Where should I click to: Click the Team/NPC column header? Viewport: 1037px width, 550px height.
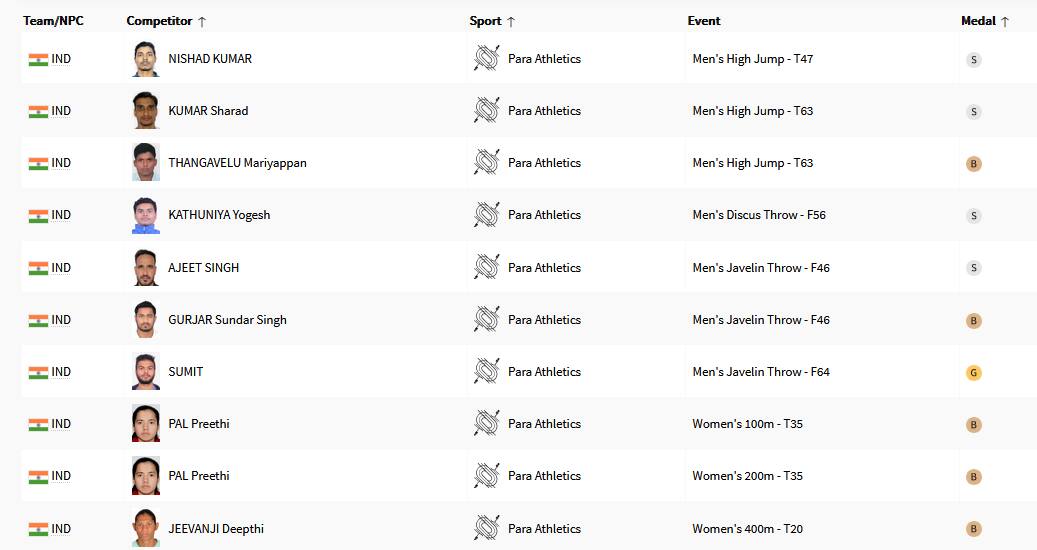pos(47,21)
